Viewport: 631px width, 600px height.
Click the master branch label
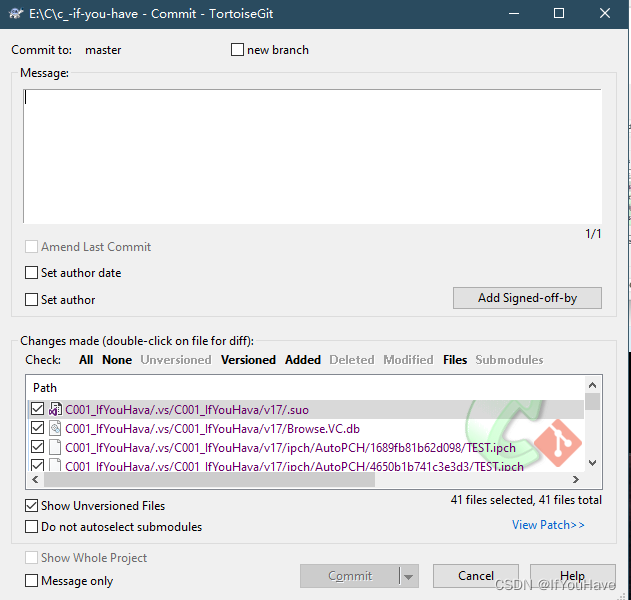tap(103, 50)
